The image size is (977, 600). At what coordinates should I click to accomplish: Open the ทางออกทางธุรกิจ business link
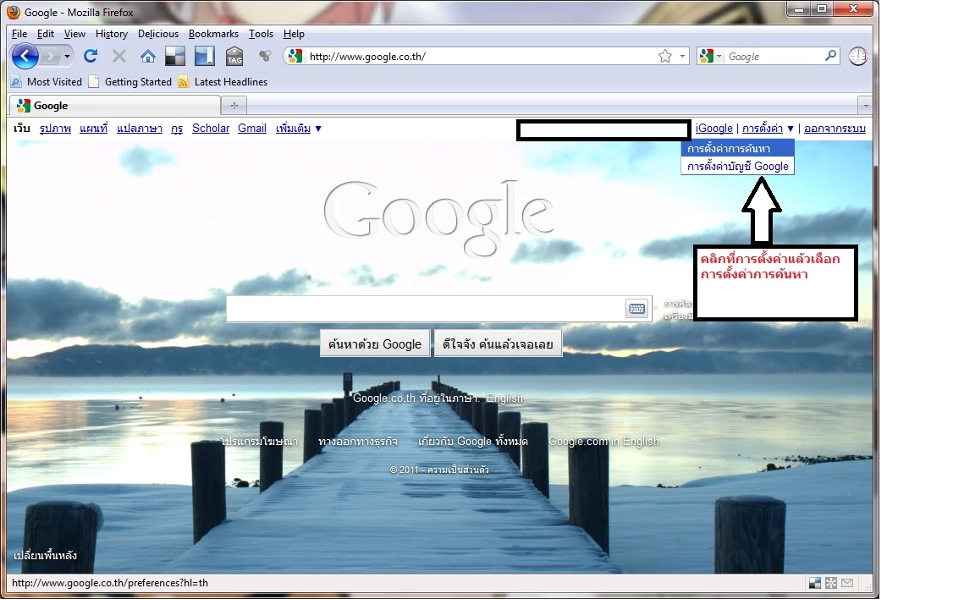[x=358, y=441]
